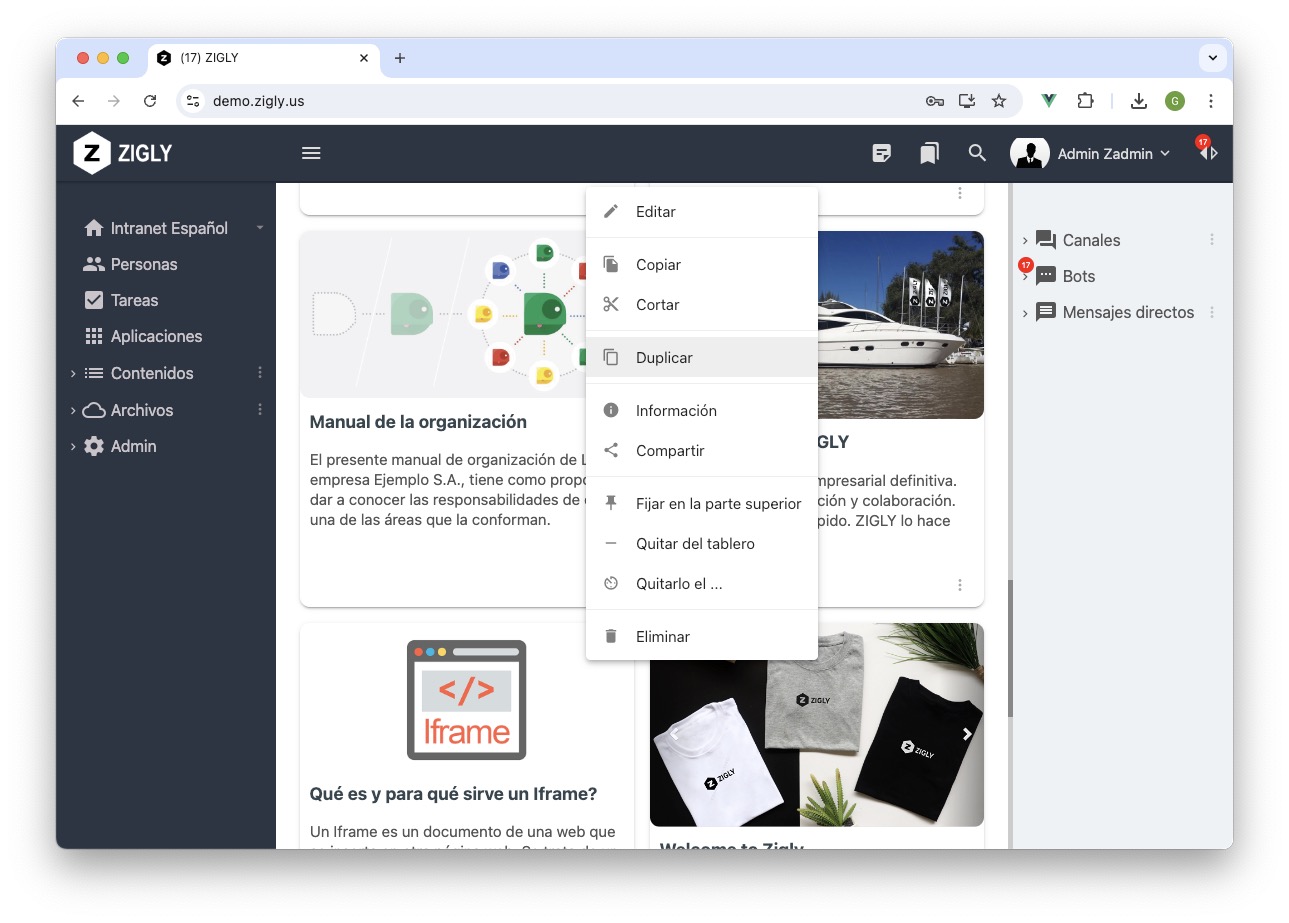This screenshot has height=923, width=1289.
Task: Toggle the hamburger menu icon
Action: (311, 153)
